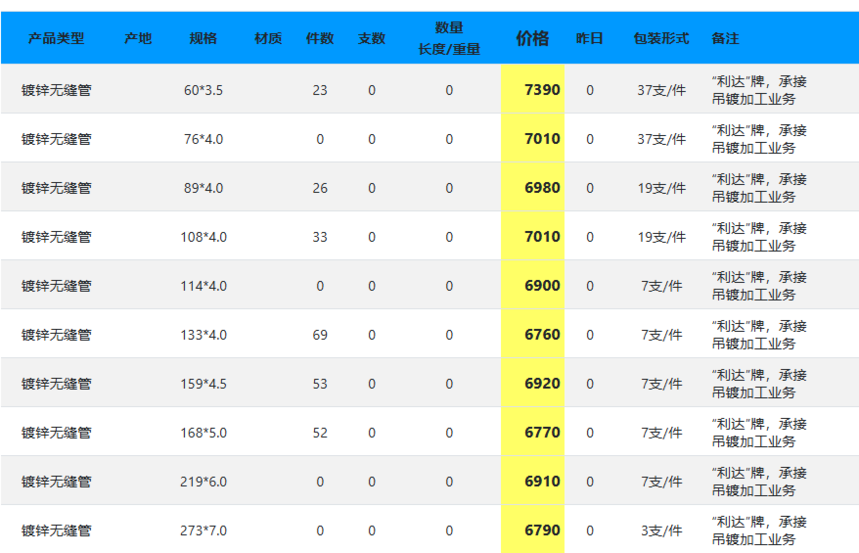Select the 包装形式 column header
This screenshot has height=553, width=859.
click(x=661, y=38)
